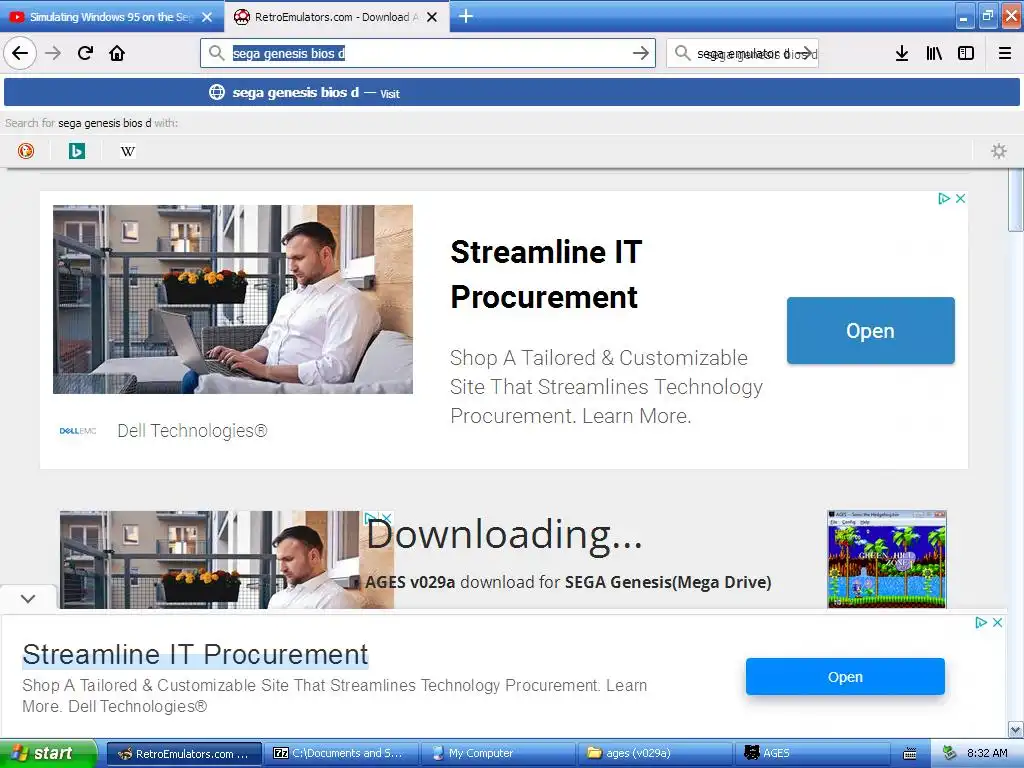The height and width of the screenshot is (768, 1024).
Task: Click inside the address bar text field
Action: pyautogui.click(x=428, y=53)
